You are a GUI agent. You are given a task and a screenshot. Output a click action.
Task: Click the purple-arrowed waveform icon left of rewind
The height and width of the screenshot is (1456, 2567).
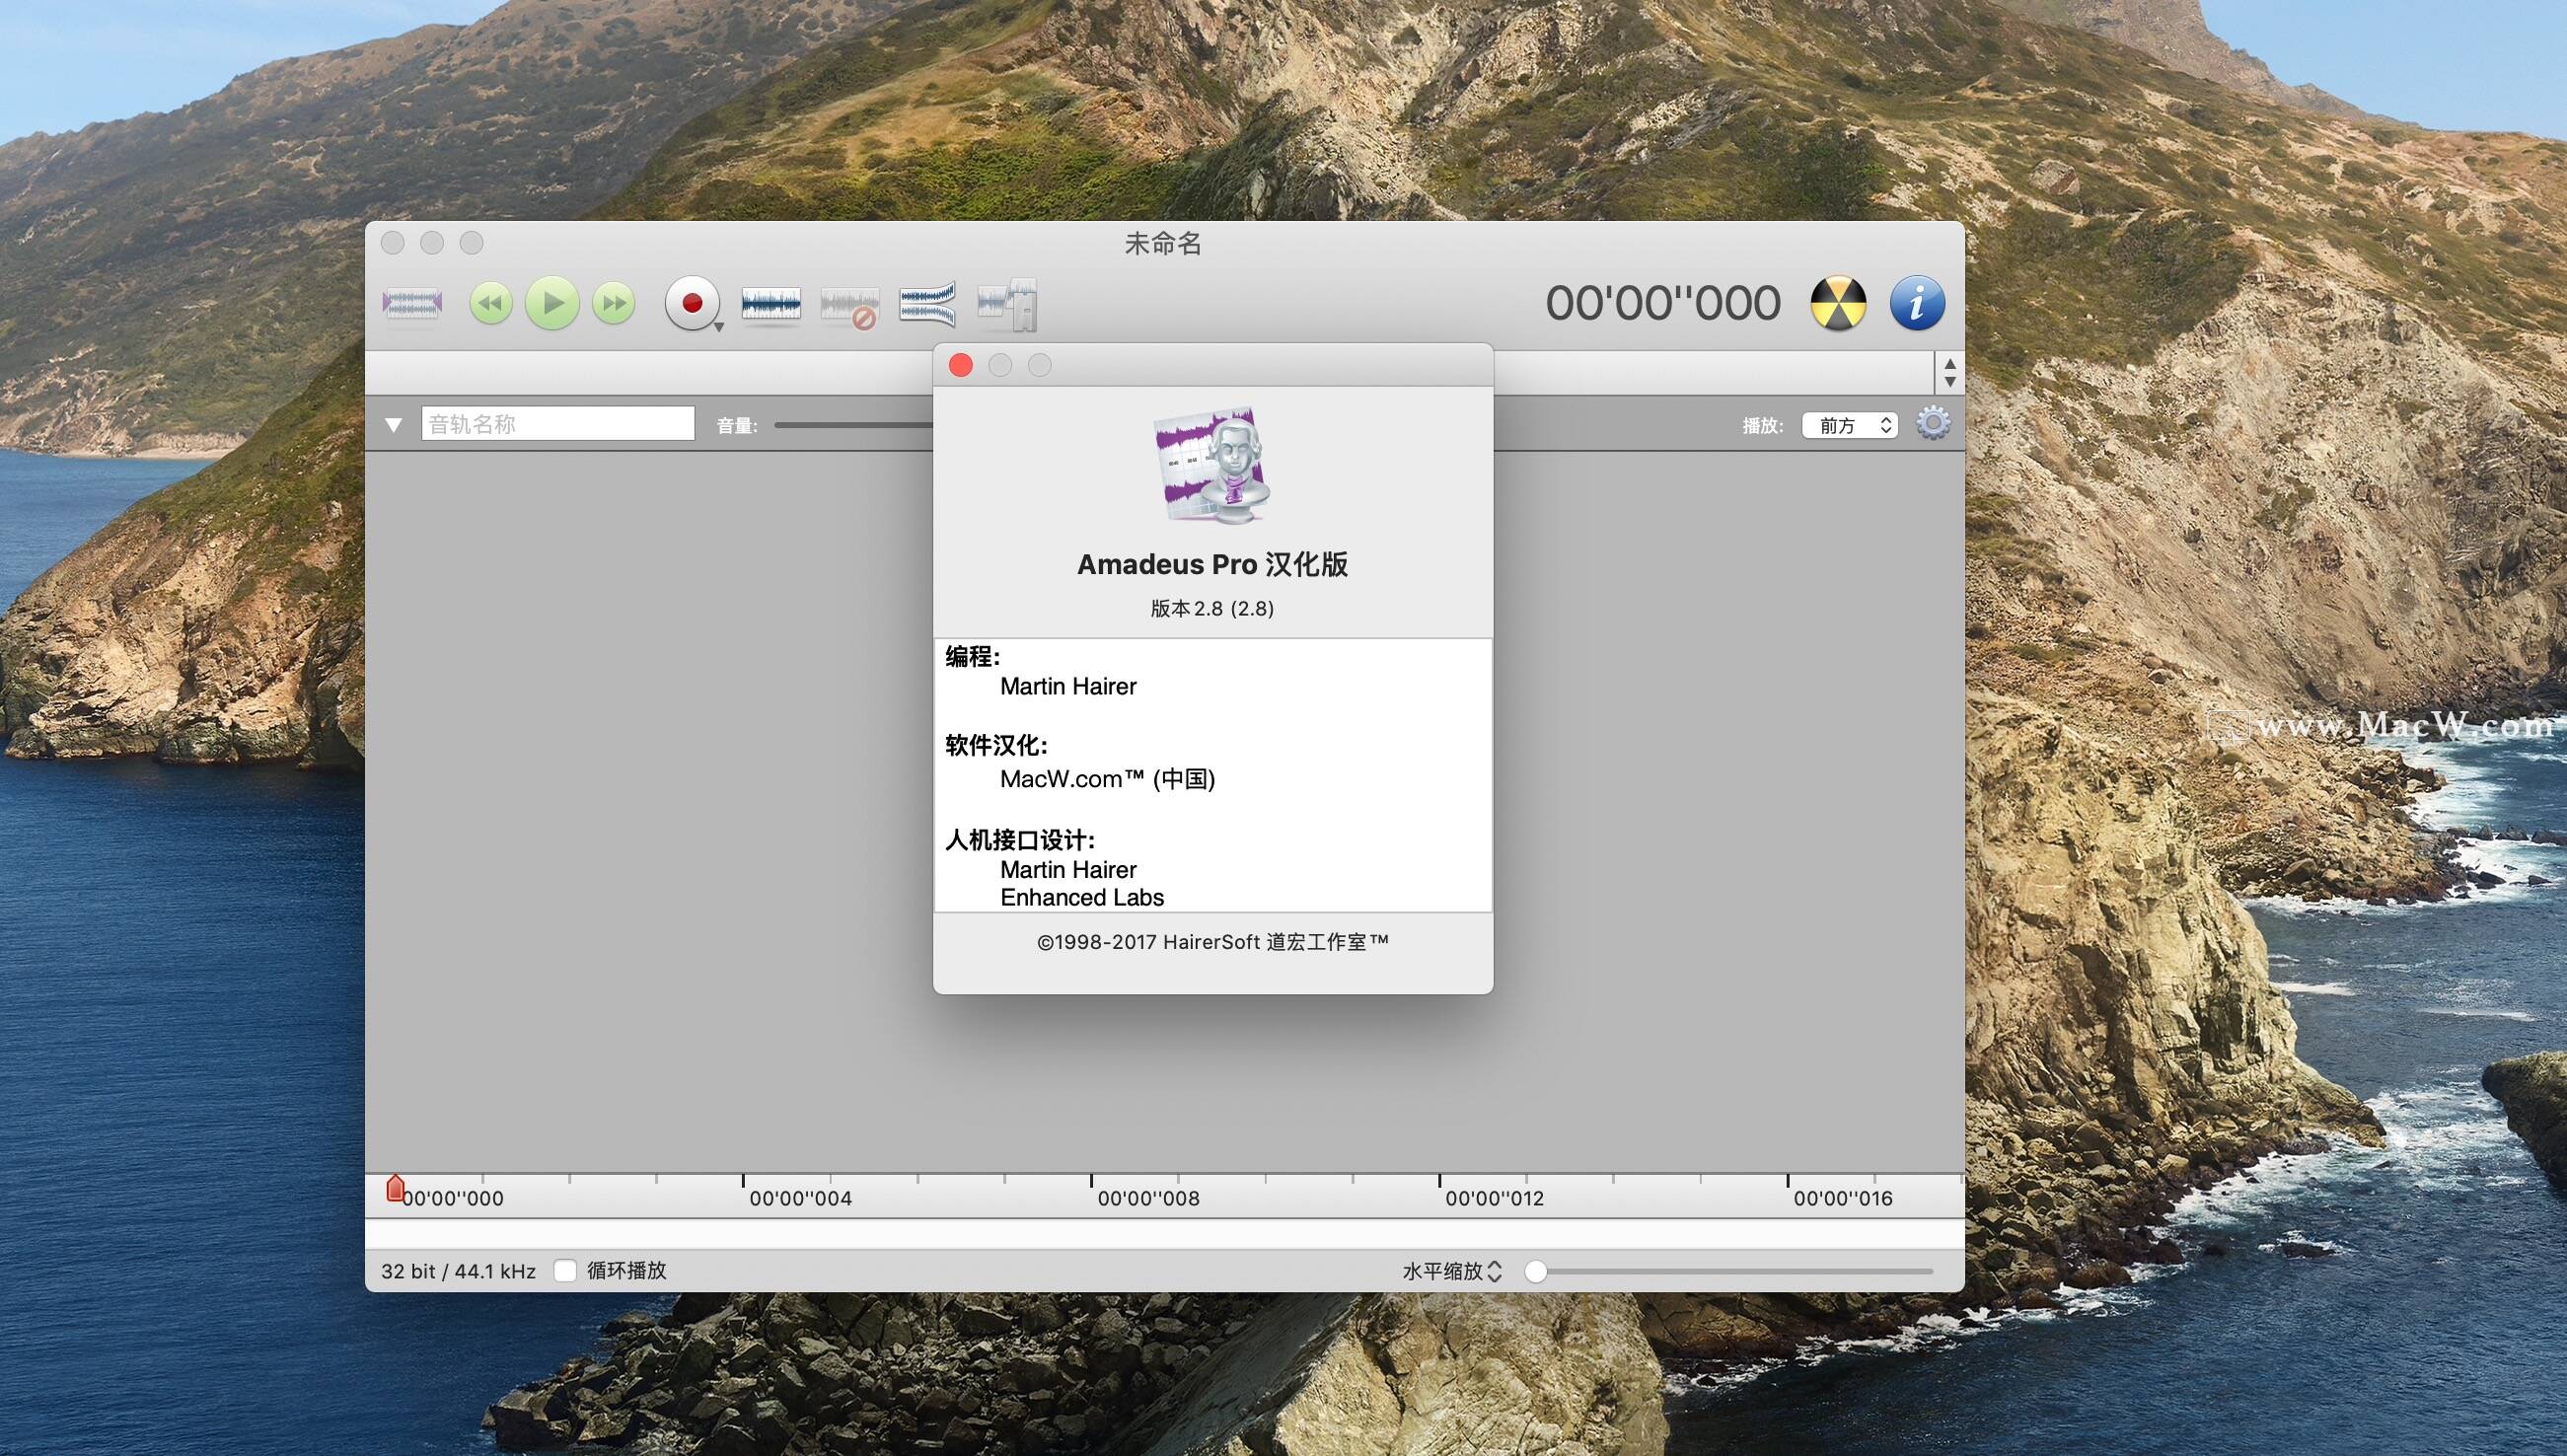(412, 303)
